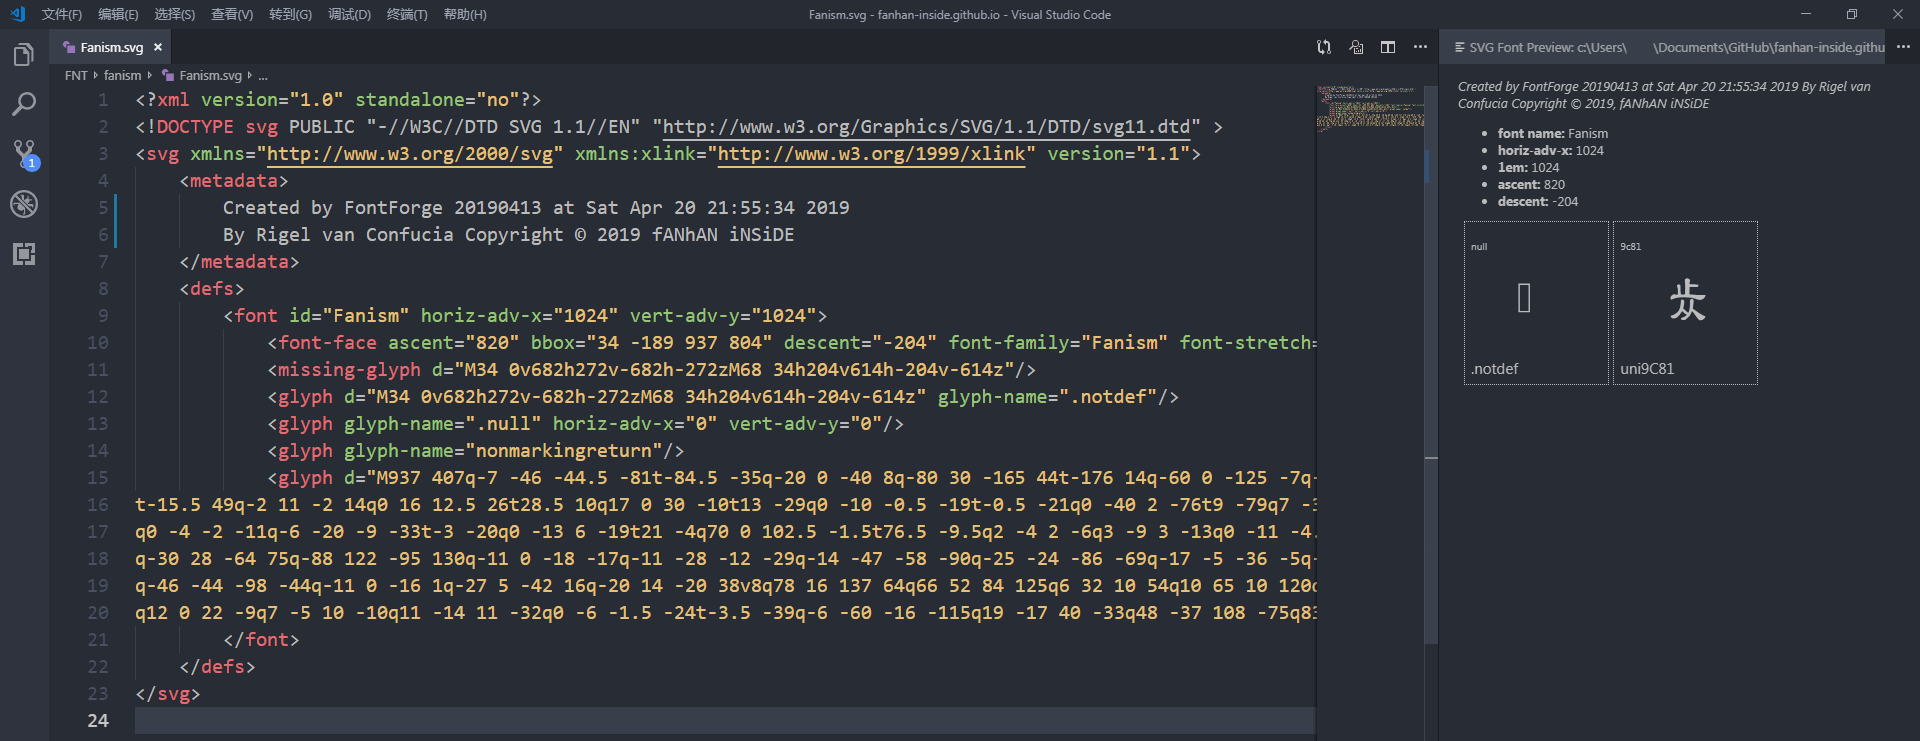Open the 帮助(H) menu
The image size is (1920, 741).
pos(465,14)
